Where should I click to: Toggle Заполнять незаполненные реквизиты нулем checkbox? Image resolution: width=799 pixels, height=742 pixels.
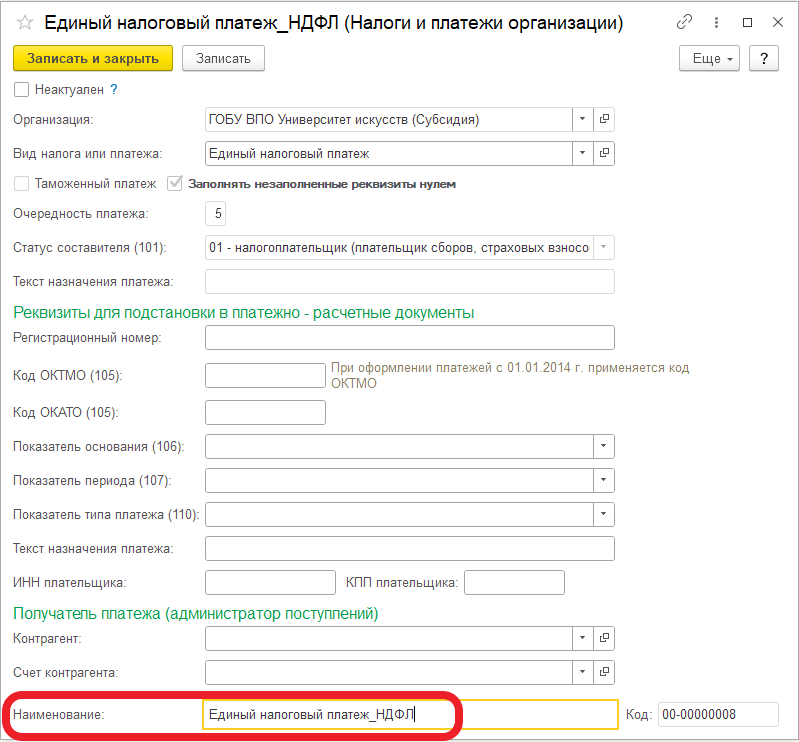click(175, 183)
